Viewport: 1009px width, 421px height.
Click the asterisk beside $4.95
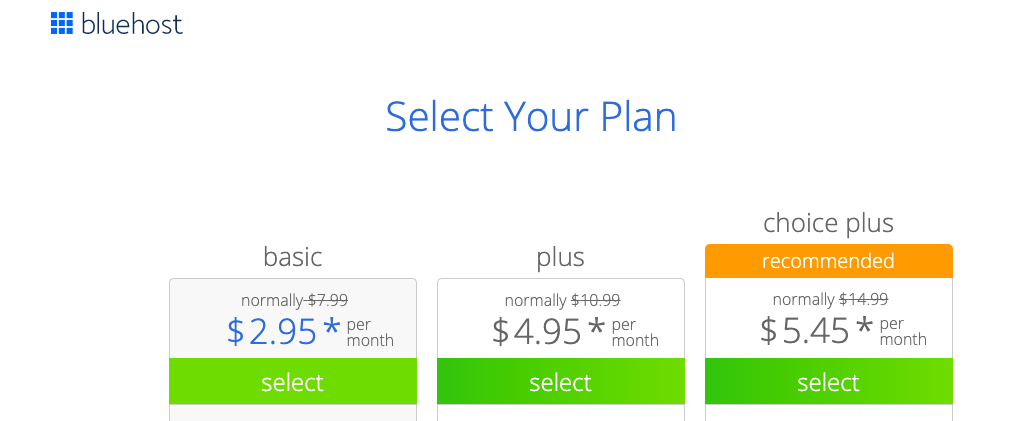tap(597, 326)
